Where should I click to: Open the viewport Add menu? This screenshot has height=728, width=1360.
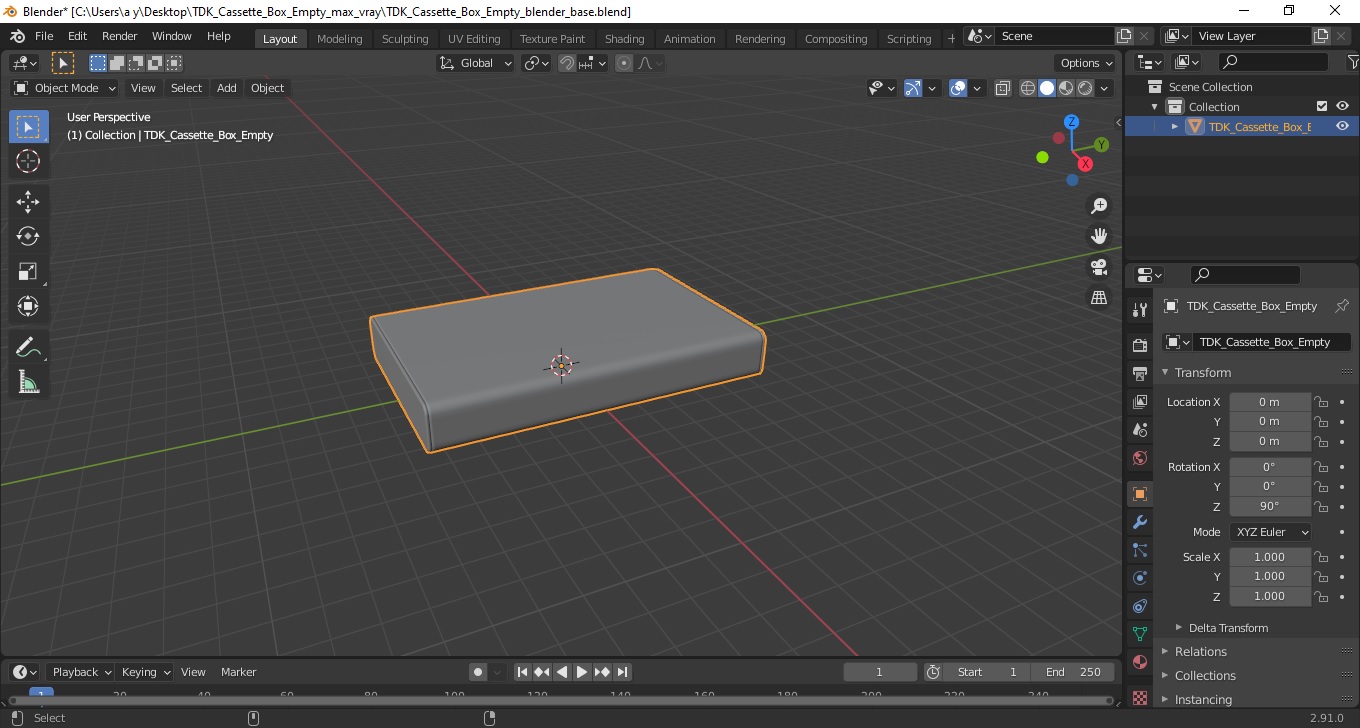pyautogui.click(x=227, y=88)
